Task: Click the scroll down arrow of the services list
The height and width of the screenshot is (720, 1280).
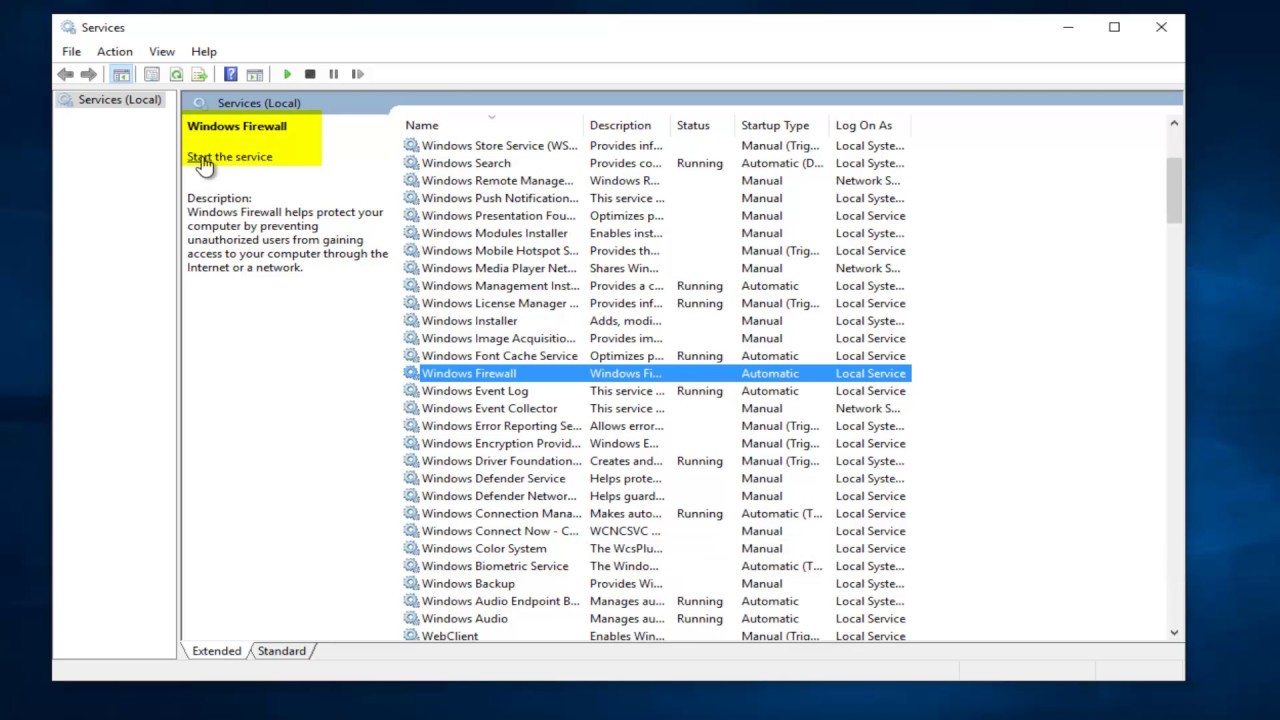Action: [x=1174, y=632]
